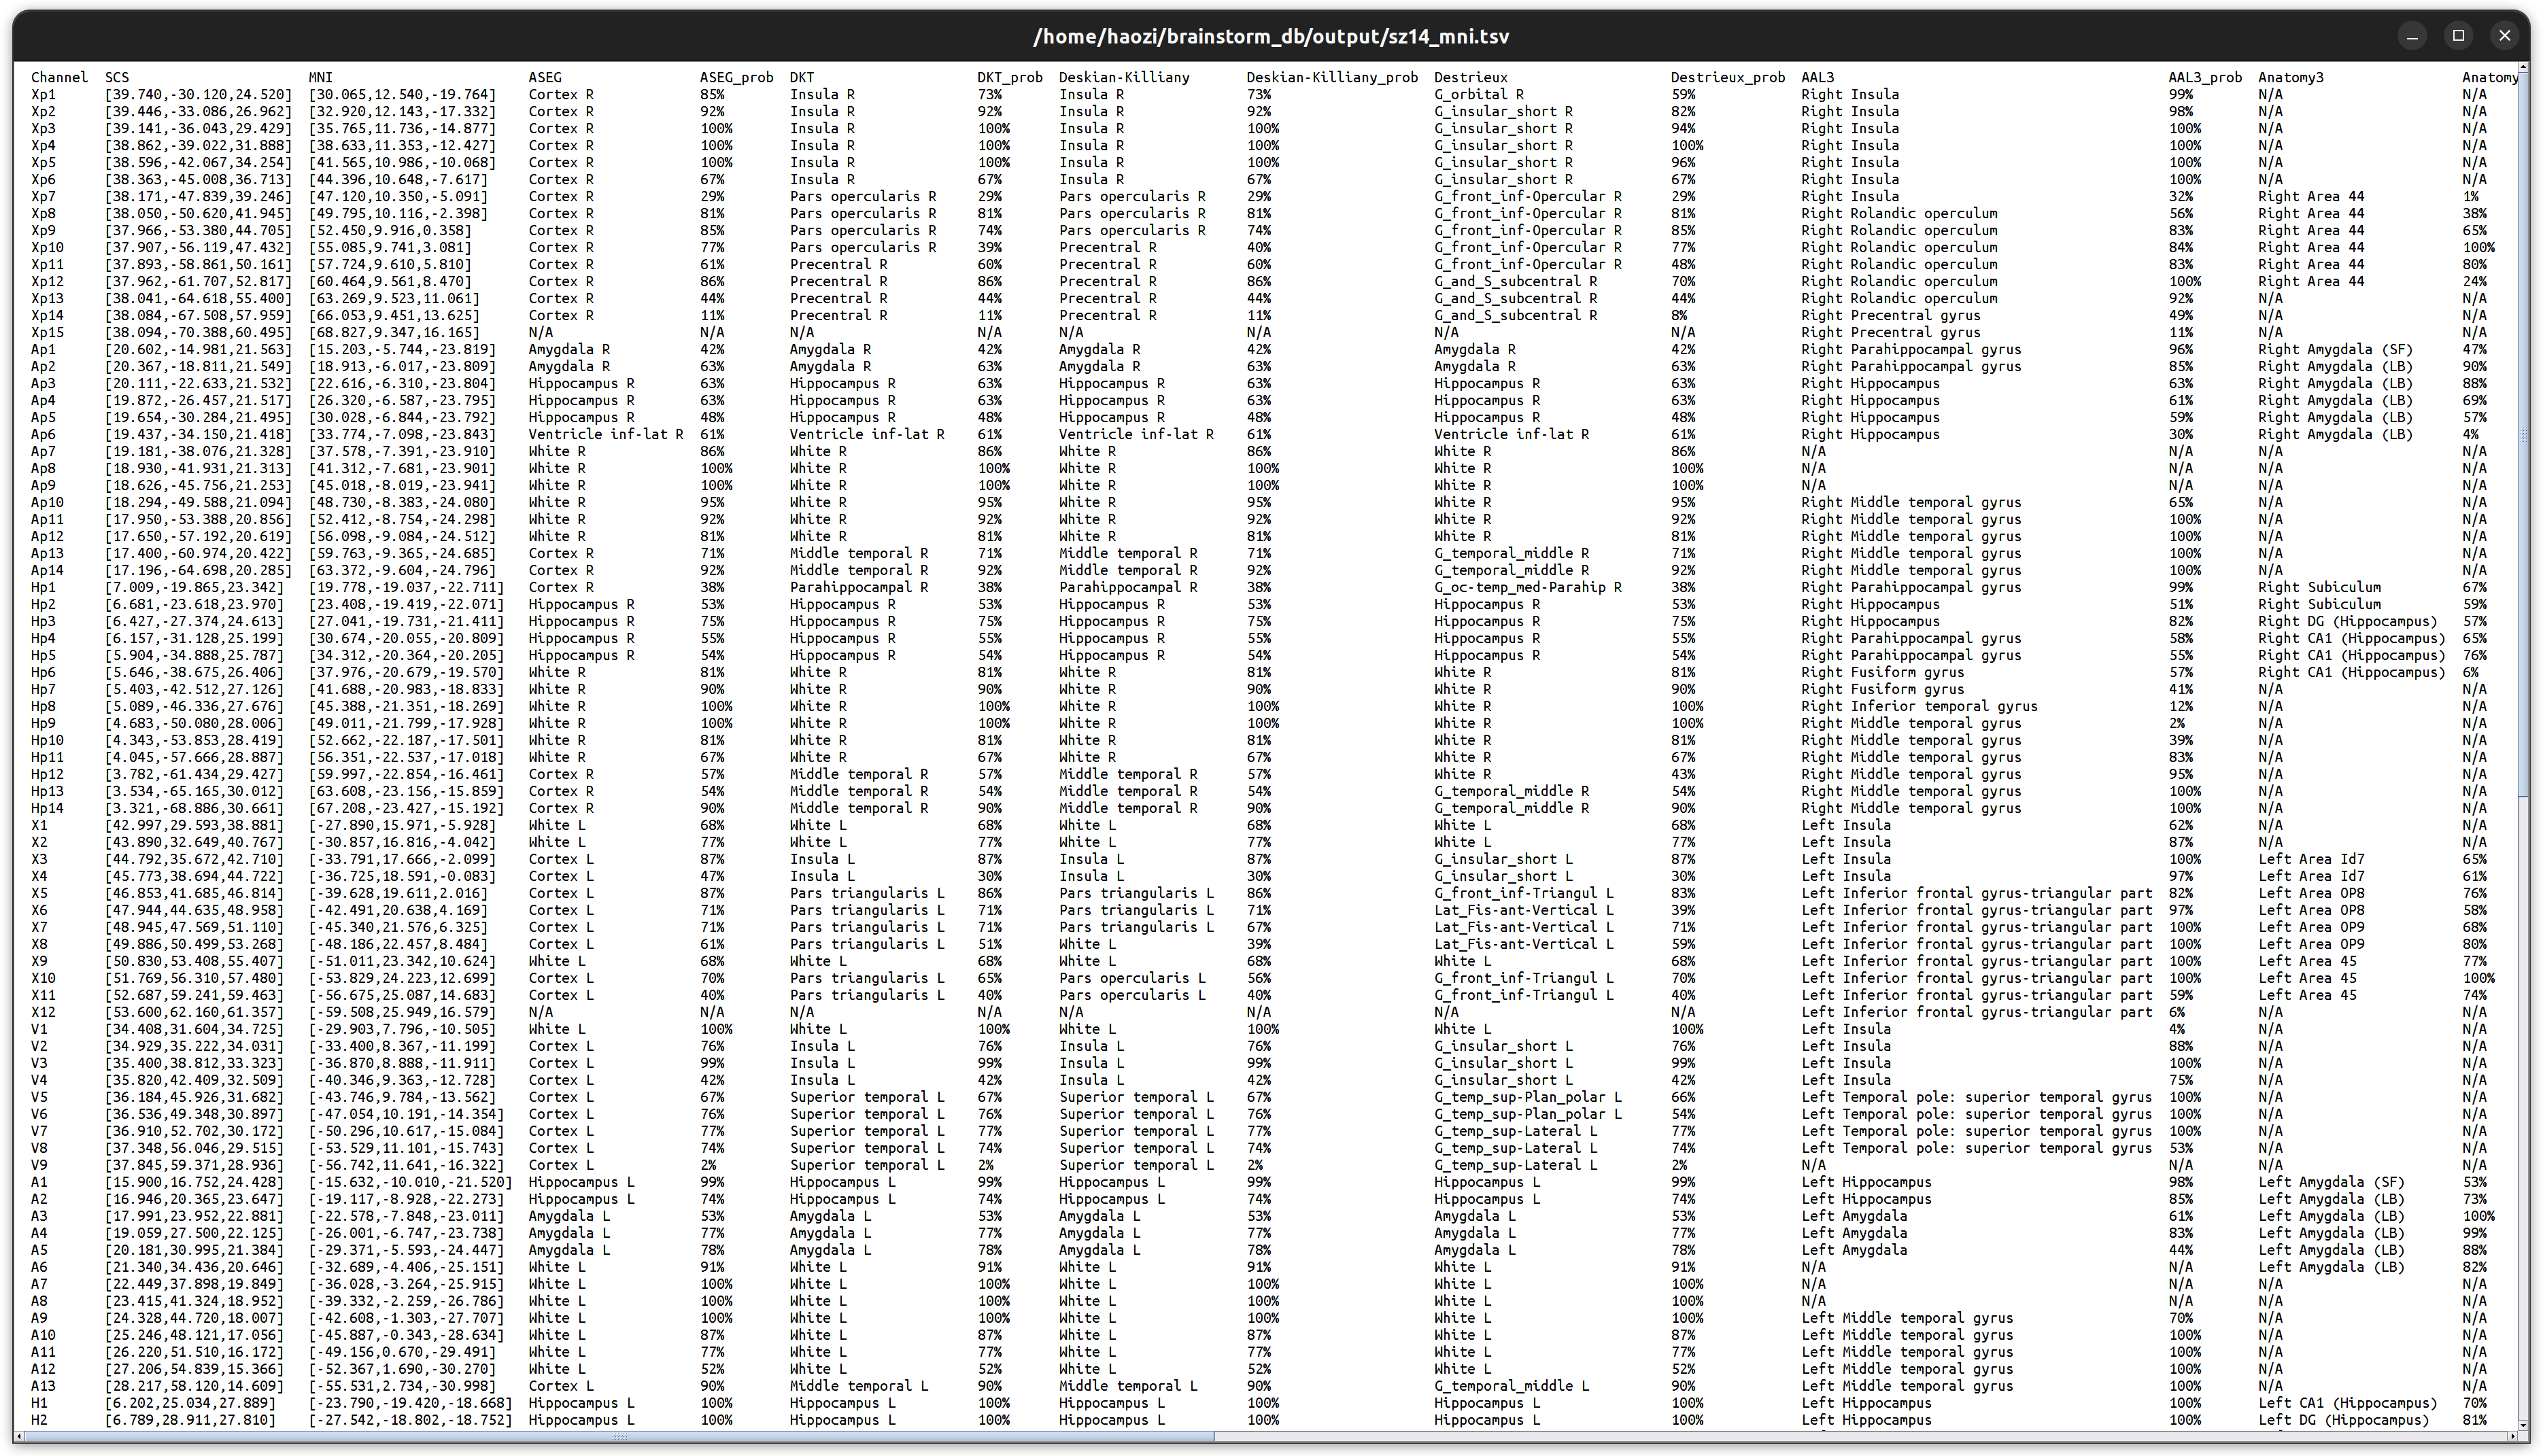Close the sz14_mni.tsv window

[2504, 36]
